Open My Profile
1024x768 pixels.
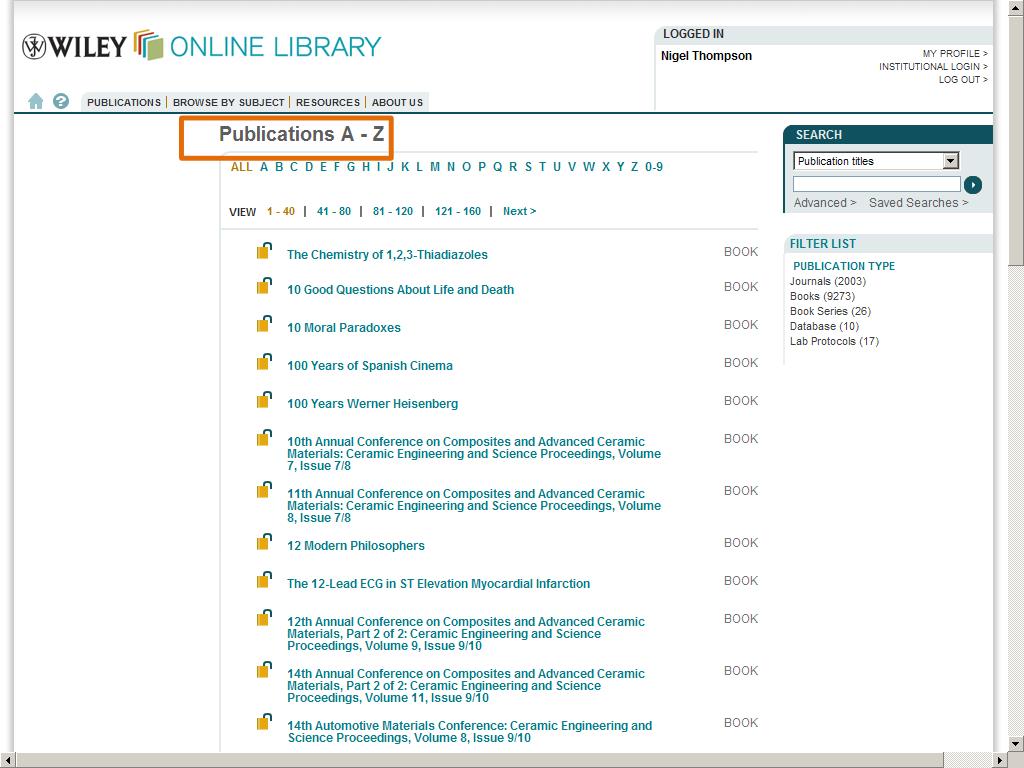coord(955,54)
